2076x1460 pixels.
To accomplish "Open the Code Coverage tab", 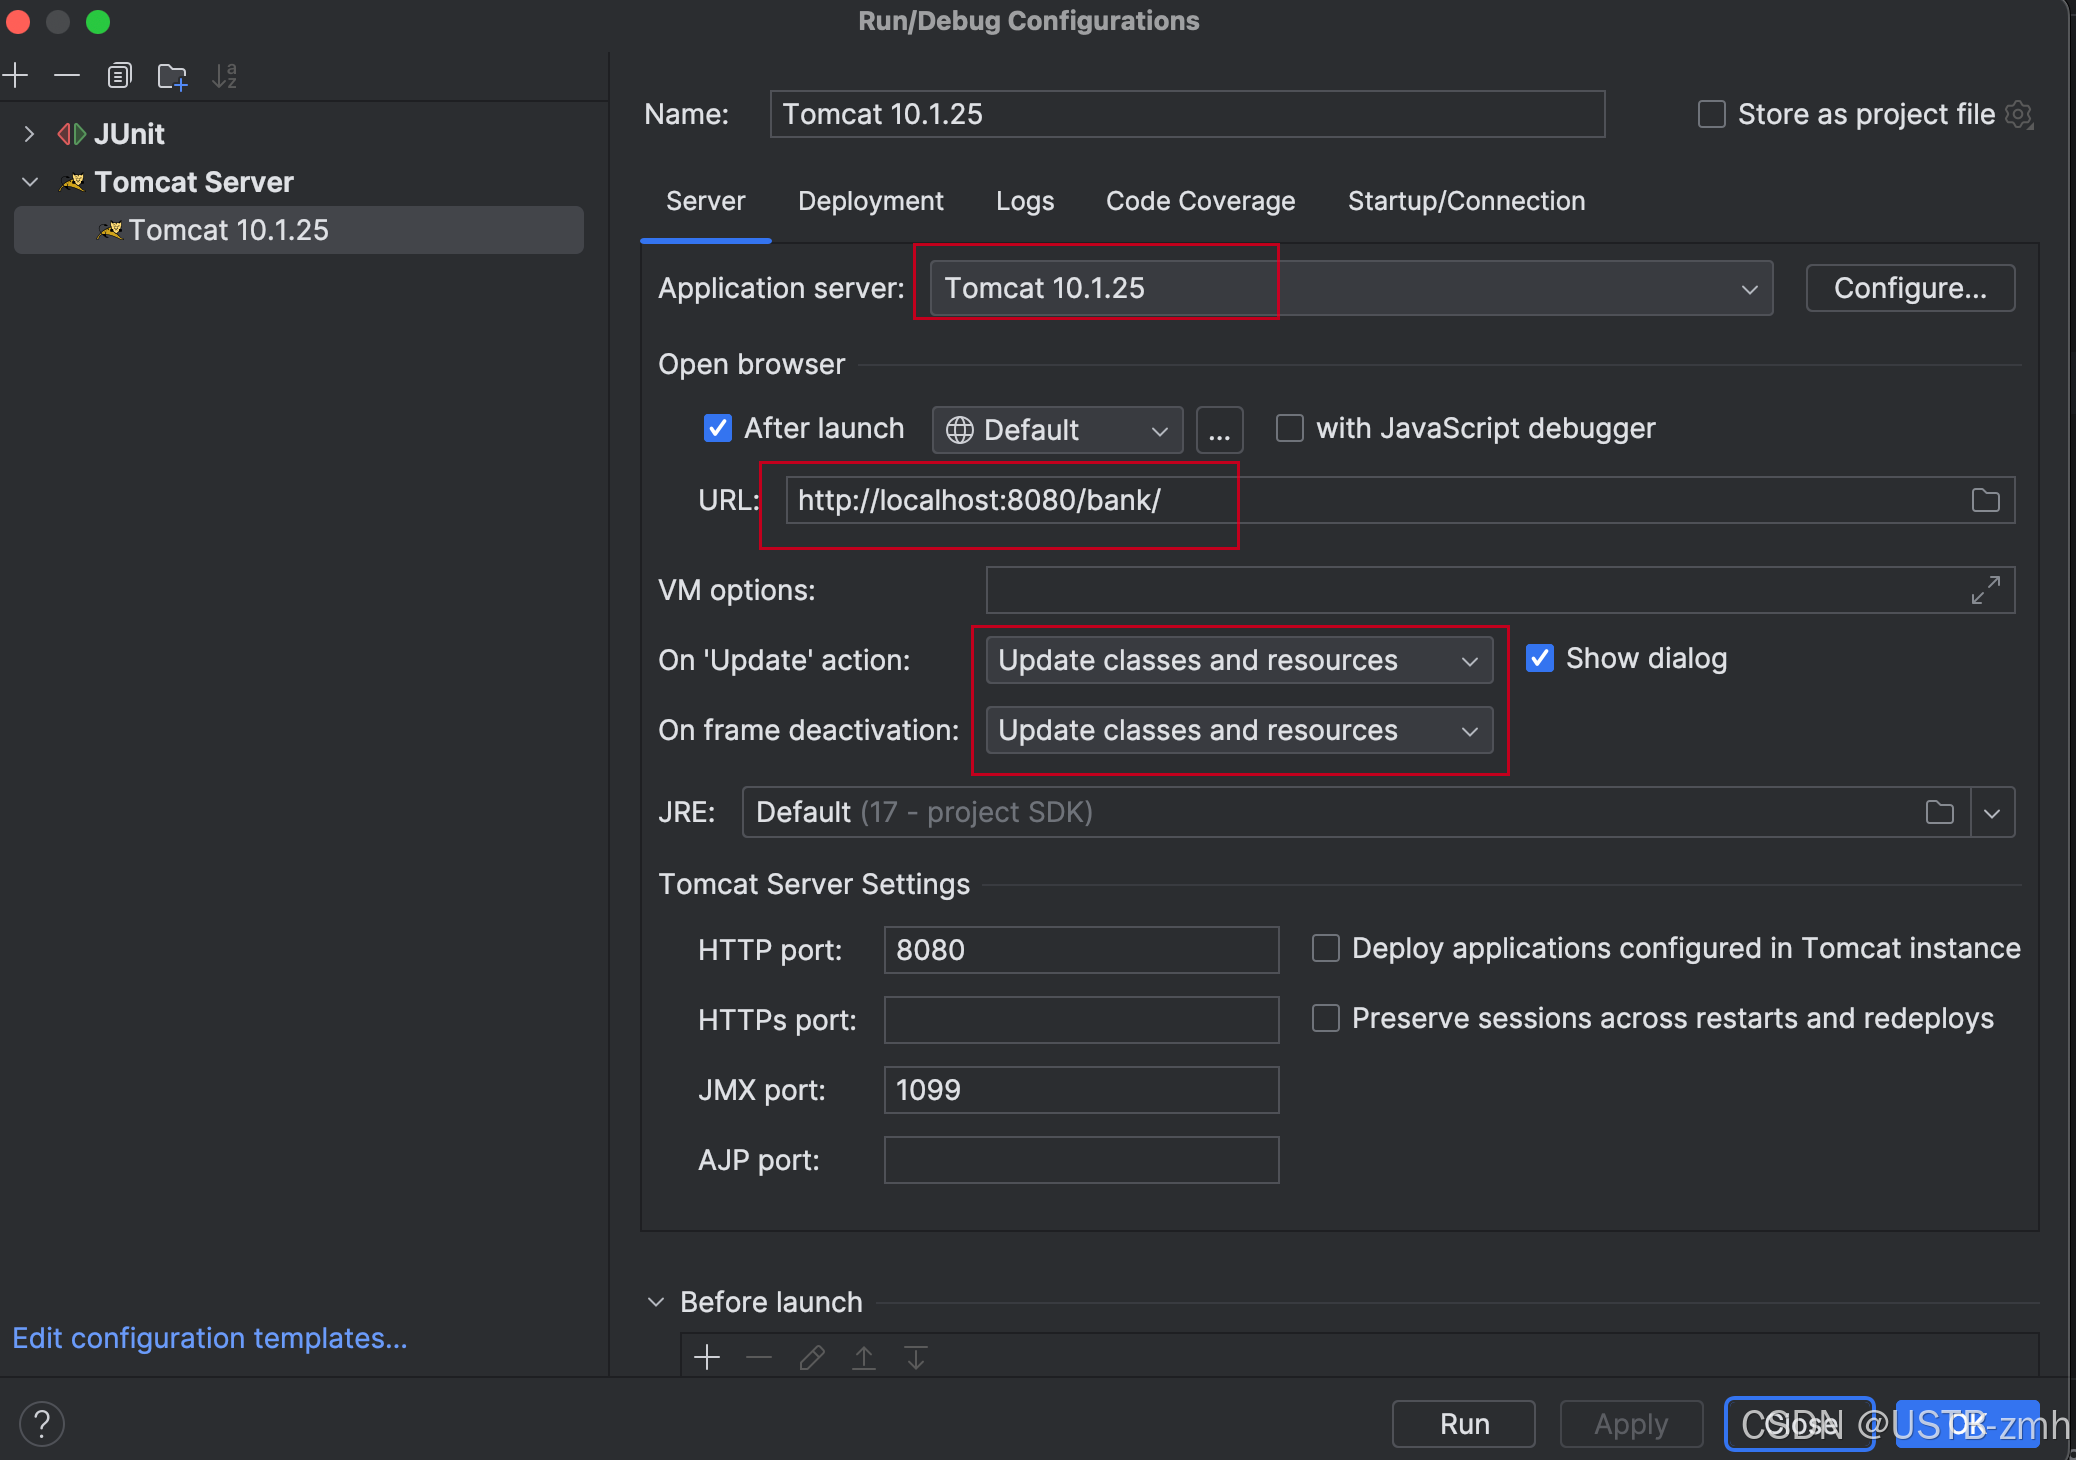I will (1200, 201).
